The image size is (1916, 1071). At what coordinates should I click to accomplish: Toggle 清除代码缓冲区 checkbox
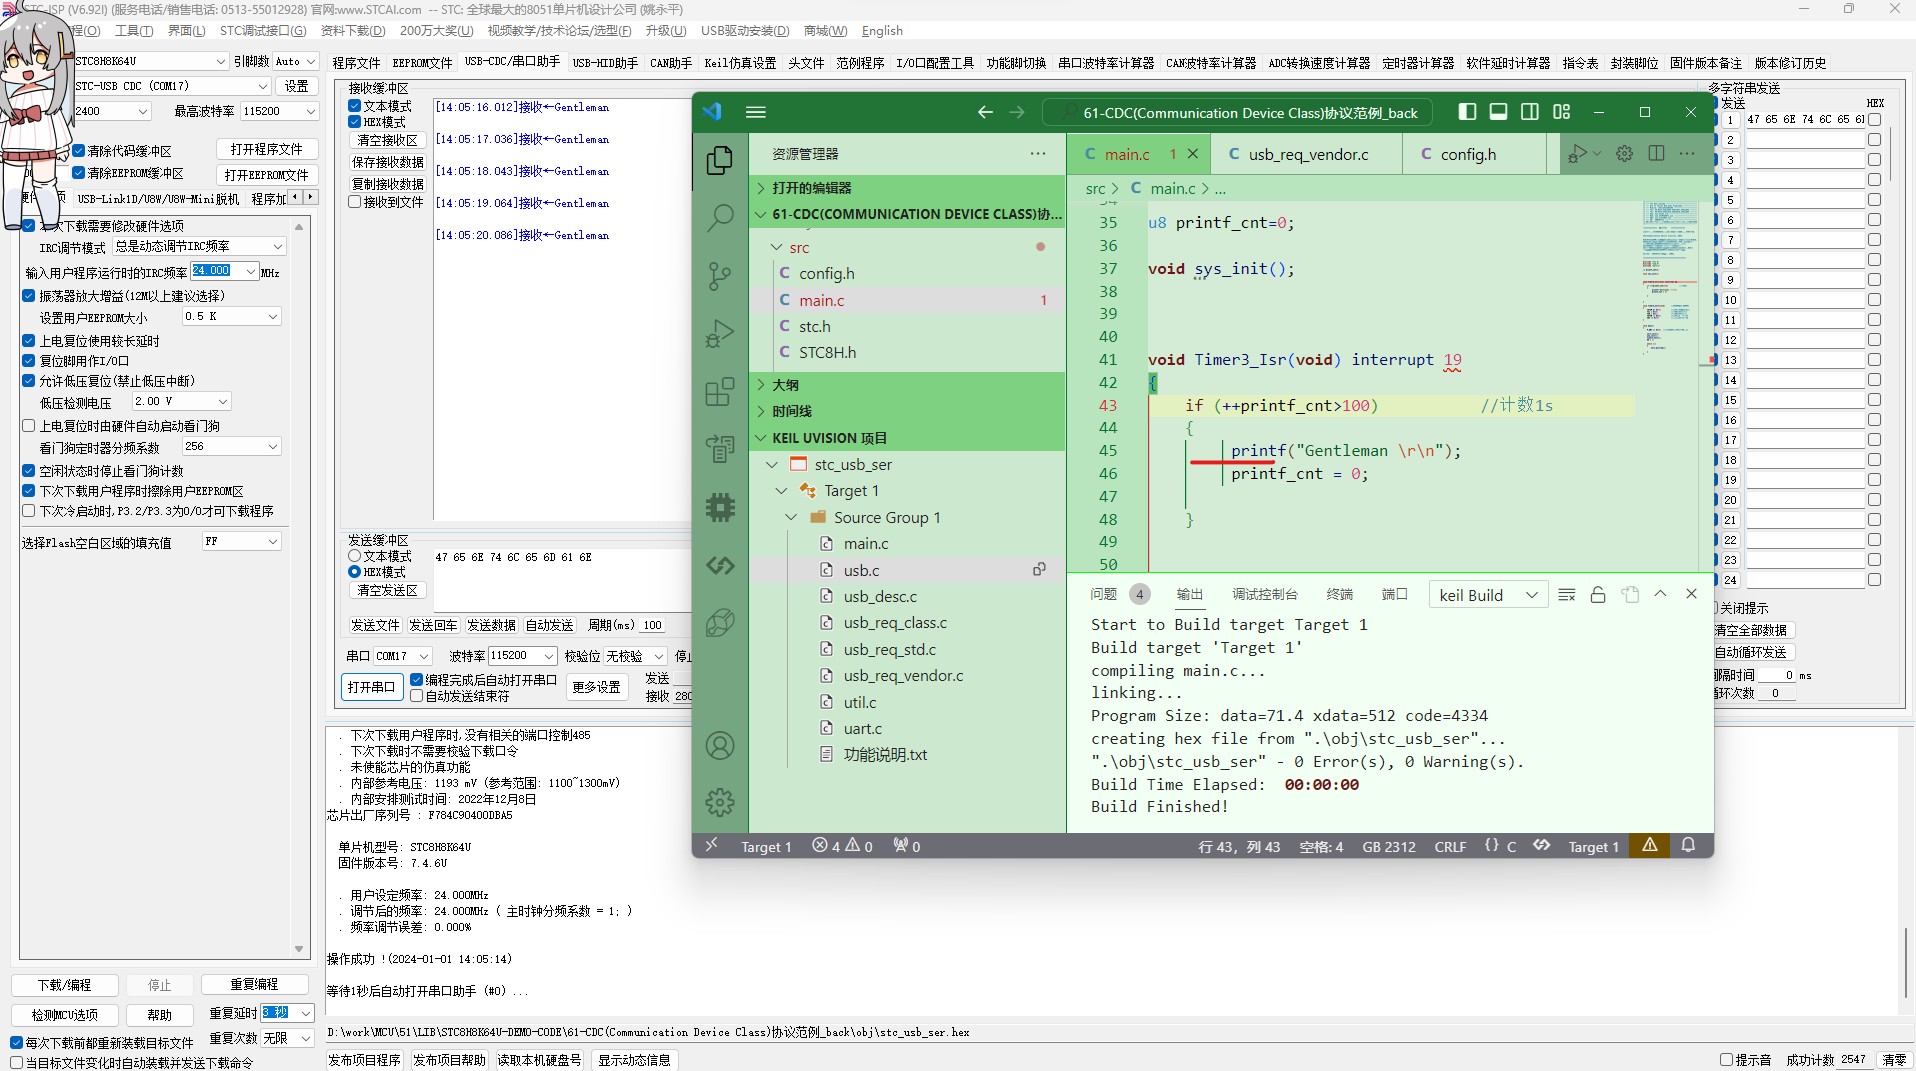click(78, 151)
